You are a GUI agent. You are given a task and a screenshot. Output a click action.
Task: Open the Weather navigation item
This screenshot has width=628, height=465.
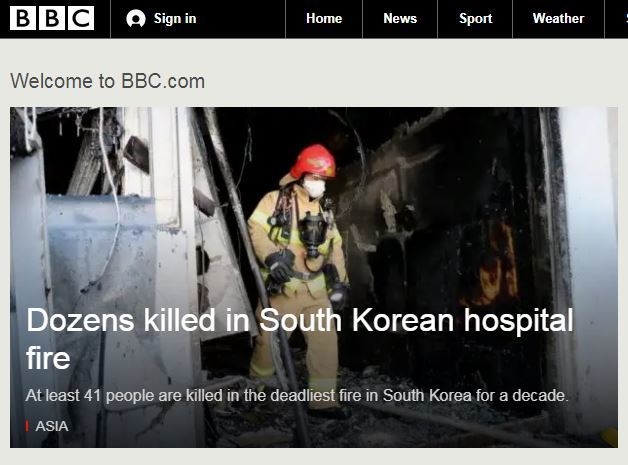[x=558, y=18]
